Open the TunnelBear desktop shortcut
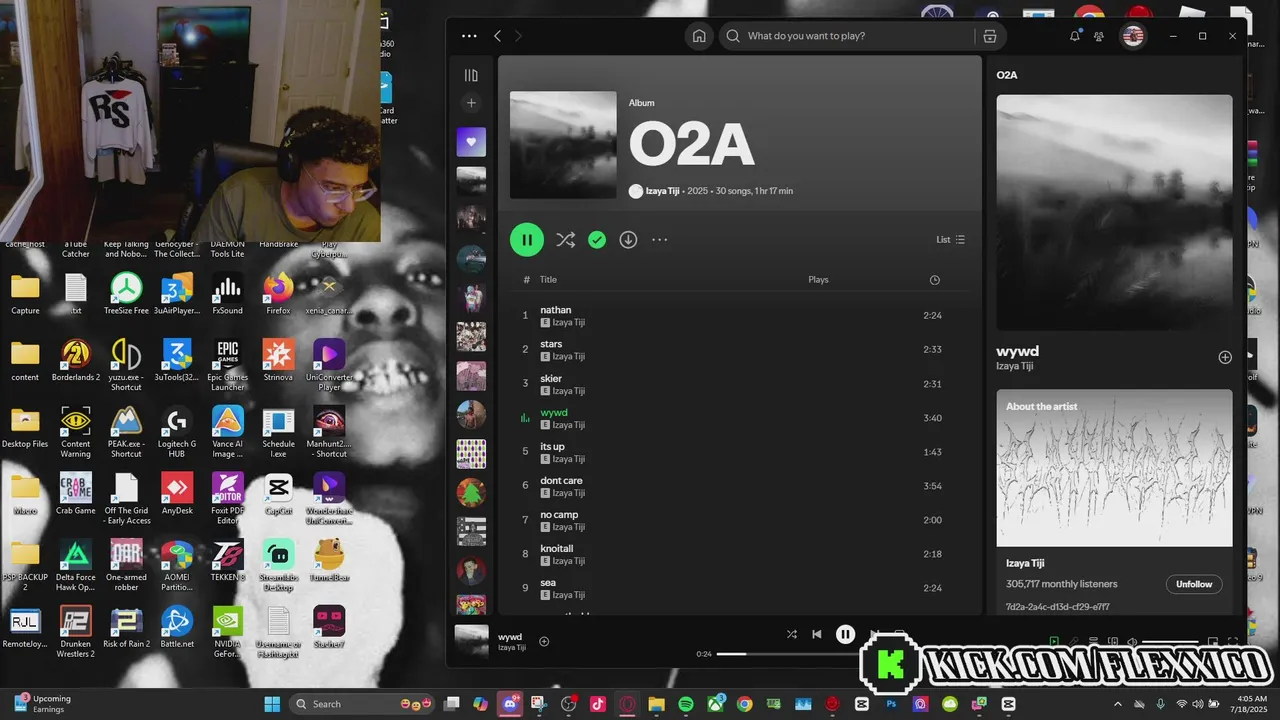1280x720 pixels. point(329,560)
